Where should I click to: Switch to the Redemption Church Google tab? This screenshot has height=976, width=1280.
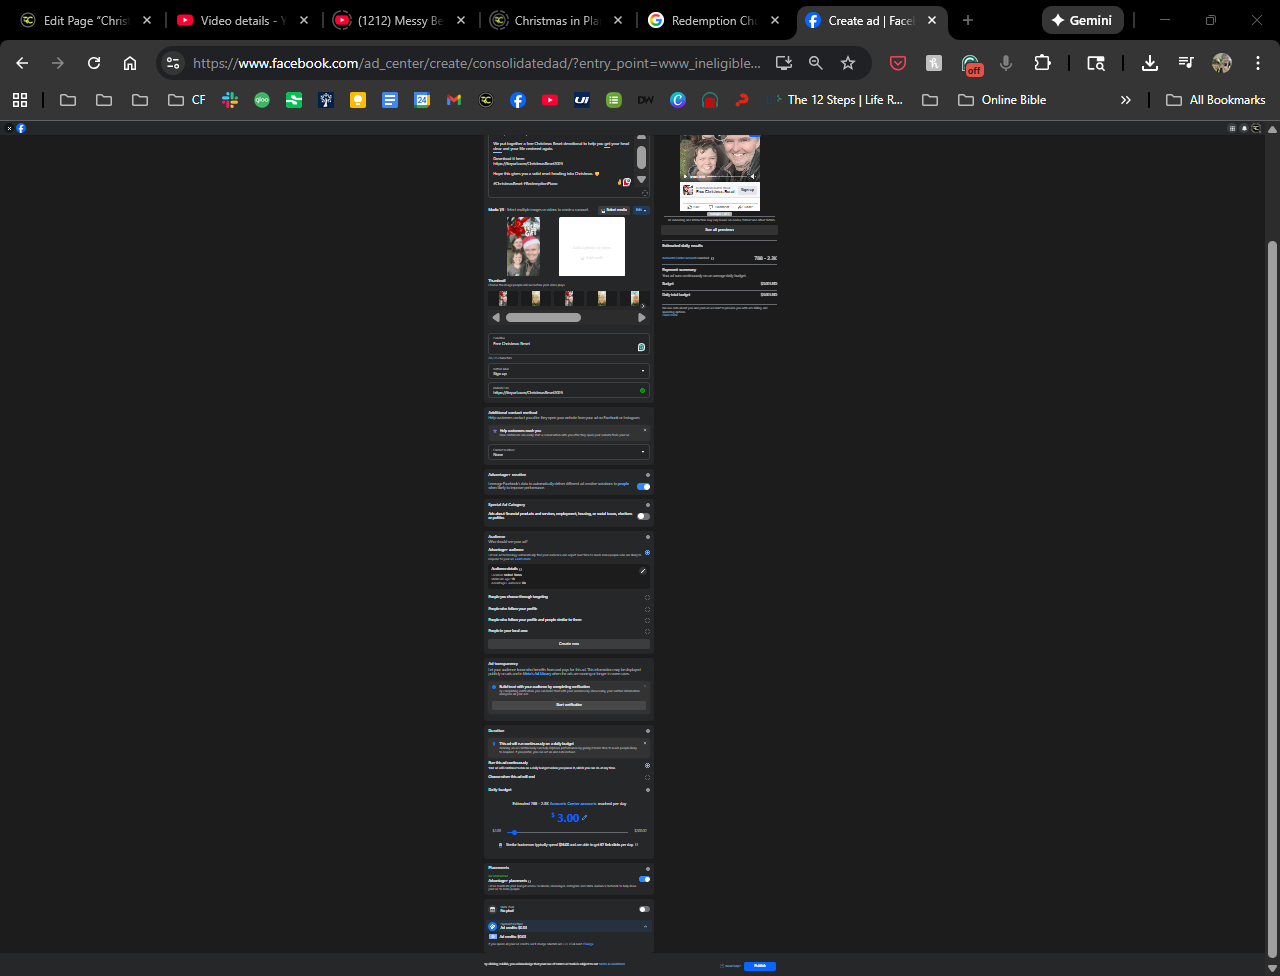715,20
